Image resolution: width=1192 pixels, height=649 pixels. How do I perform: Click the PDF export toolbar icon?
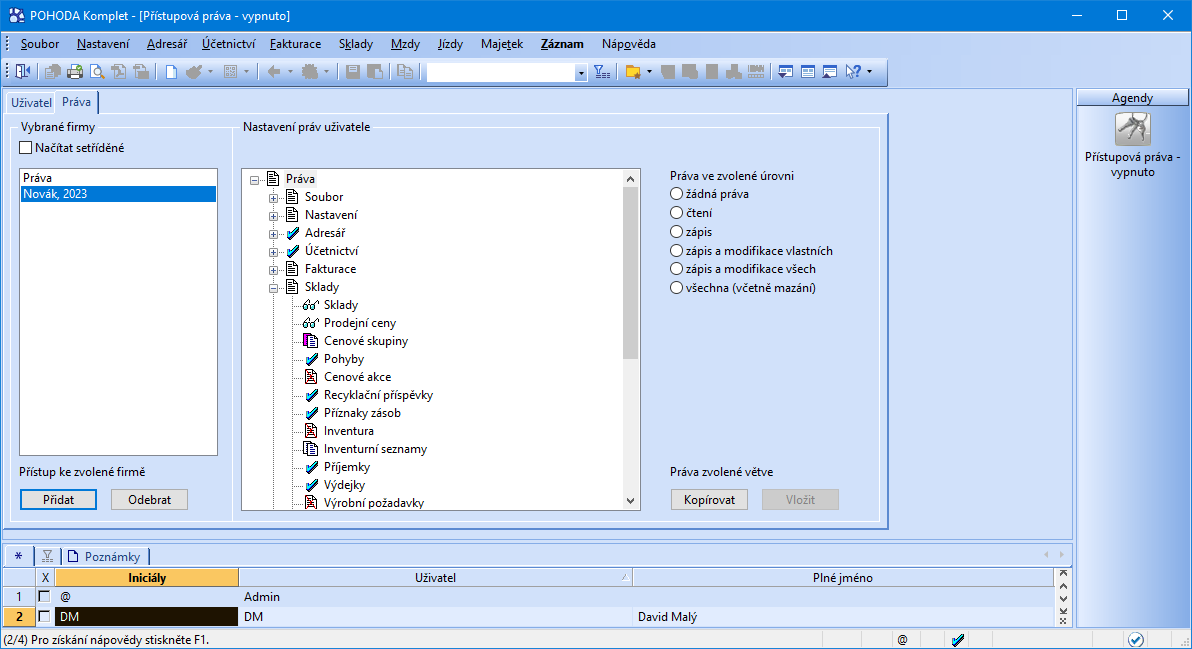pyautogui.click(x=119, y=71)
